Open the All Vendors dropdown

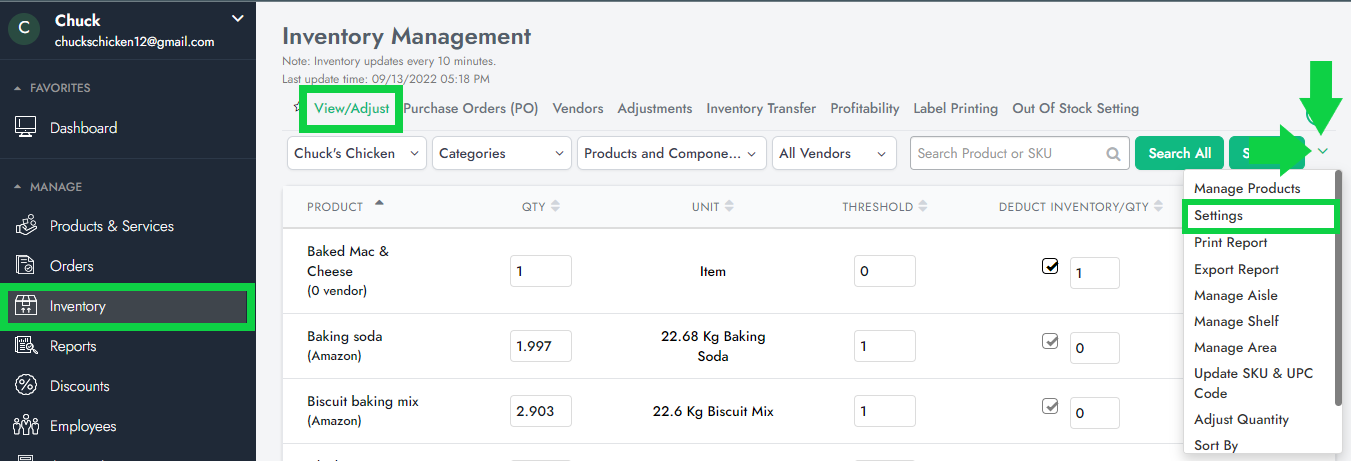[834, 154]
